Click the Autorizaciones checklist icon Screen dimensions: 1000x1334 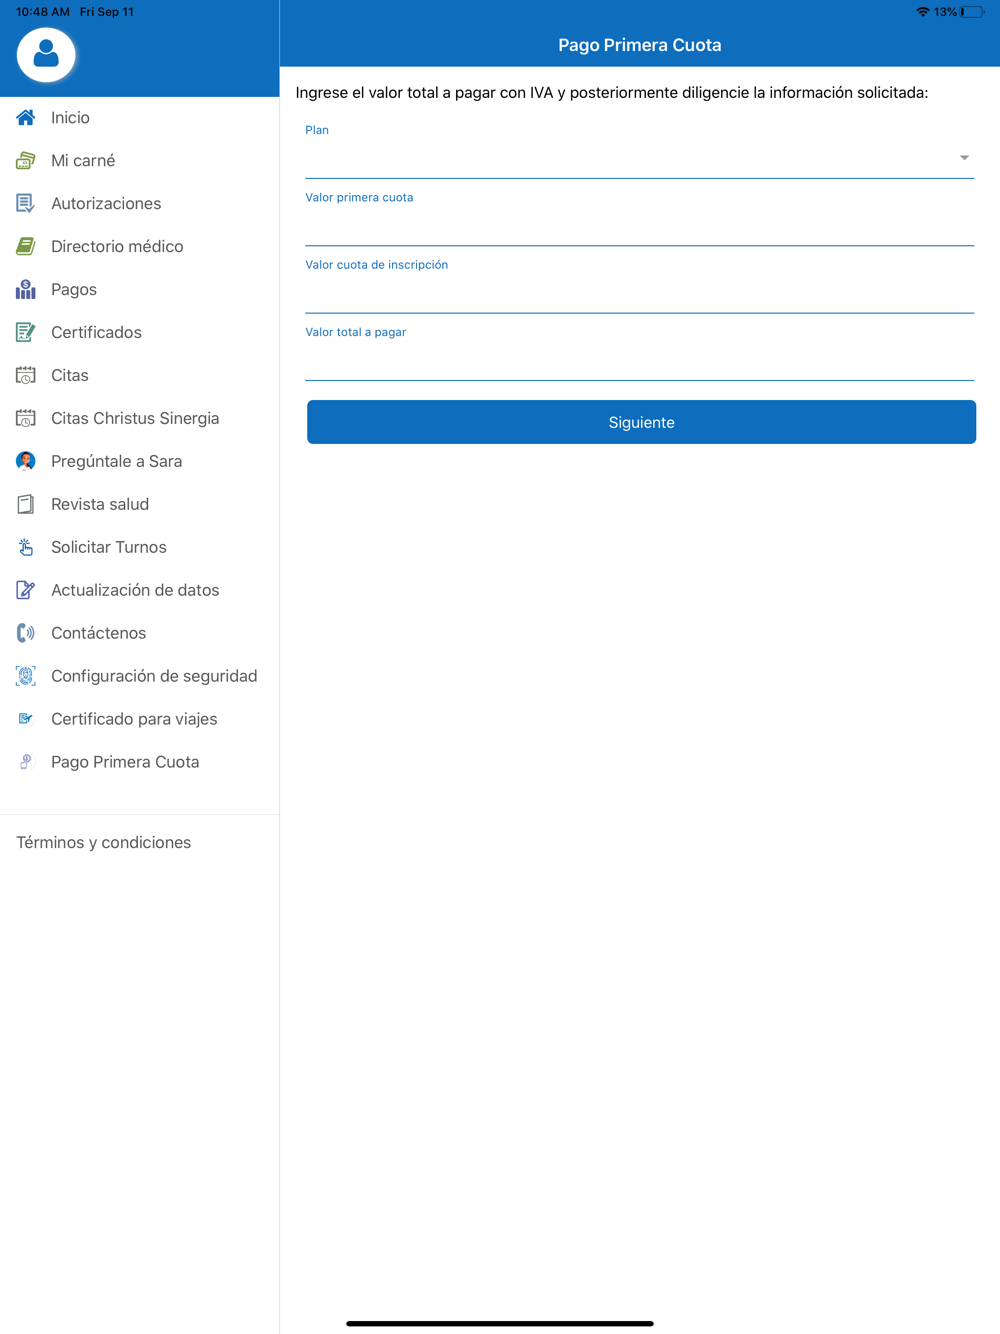click(x=26, y=203)
